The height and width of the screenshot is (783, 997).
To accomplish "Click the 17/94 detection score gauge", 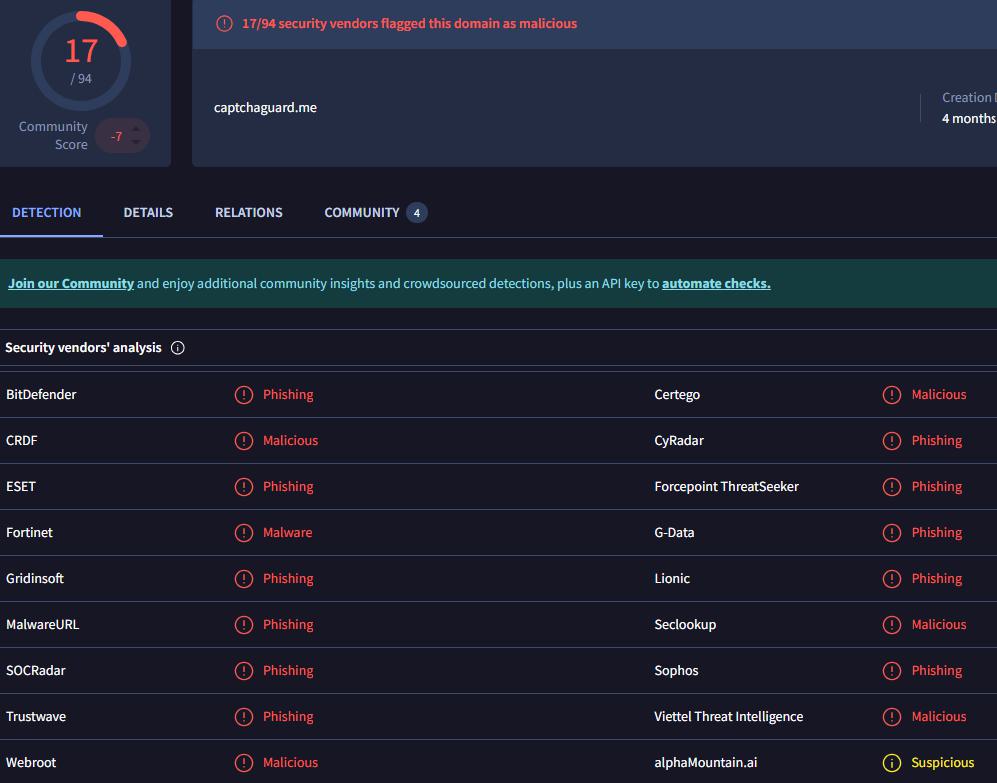I will coord(81,60).
